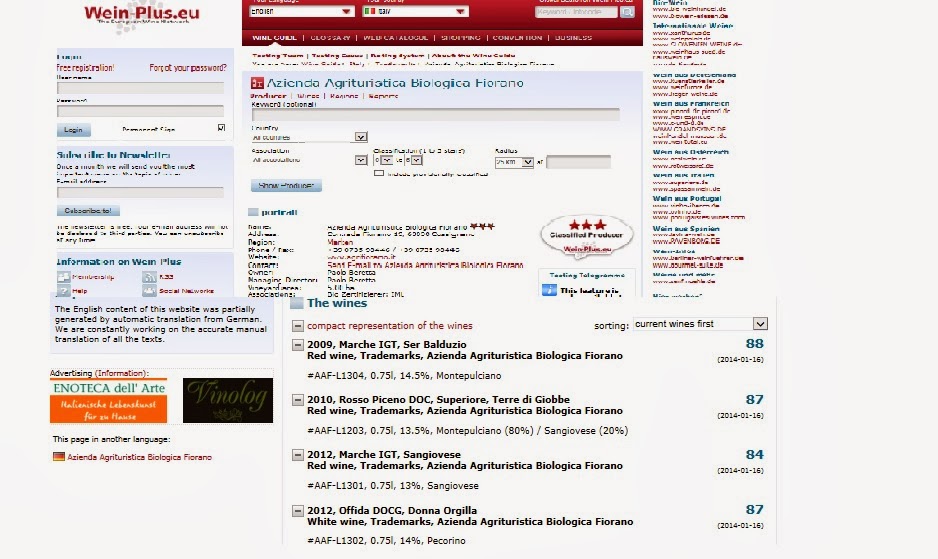Switch to the Reports tab
Screen dimensions: 938x559
tap(383, 96)
